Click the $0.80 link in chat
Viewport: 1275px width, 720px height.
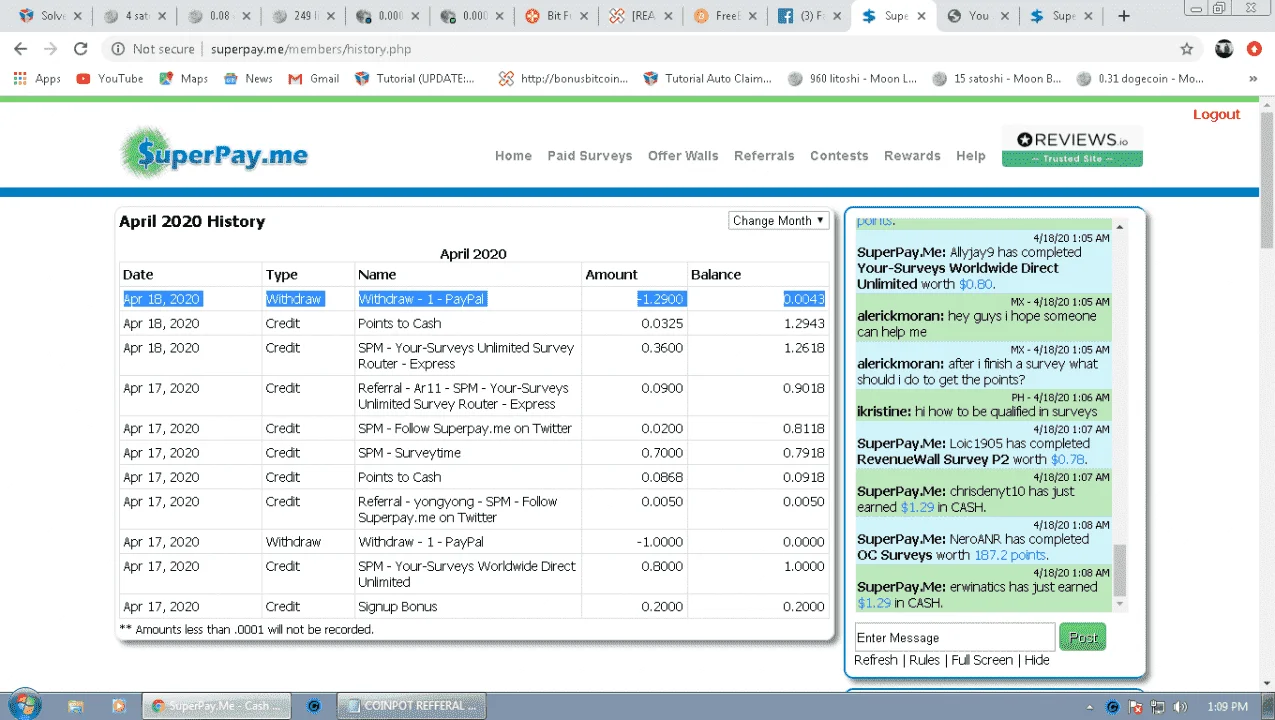(x=976, y=284)
